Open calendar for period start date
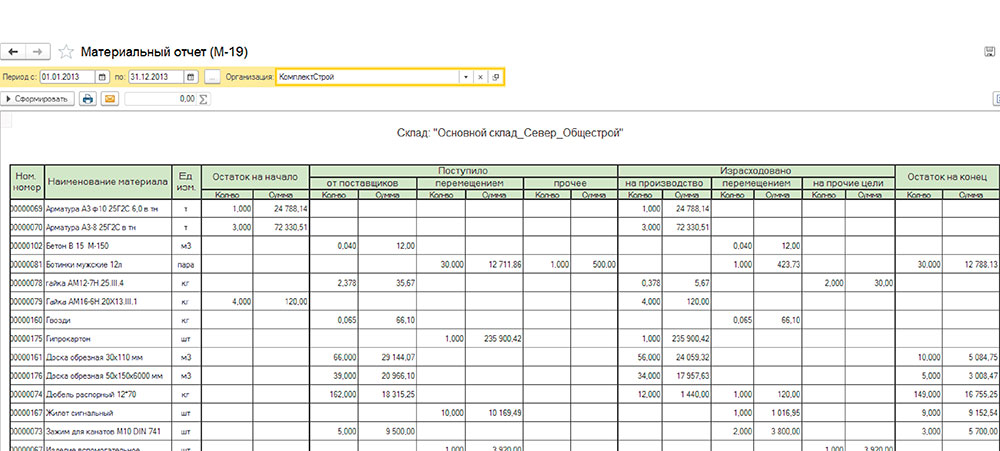The height and width of the screenshot is (451, 1000). (x=102, y=77)
